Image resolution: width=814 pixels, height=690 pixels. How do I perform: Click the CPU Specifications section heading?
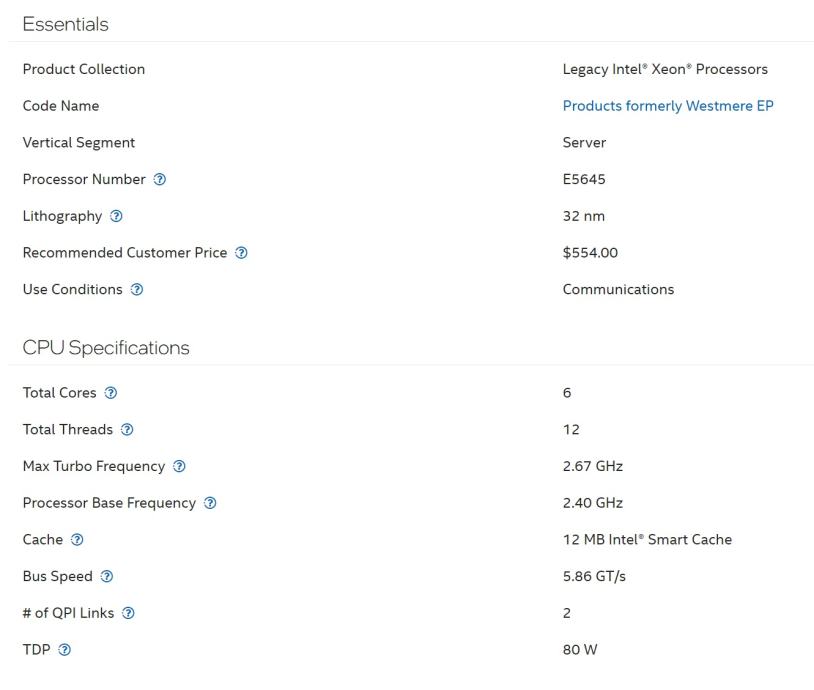click(x=105, y=348)
